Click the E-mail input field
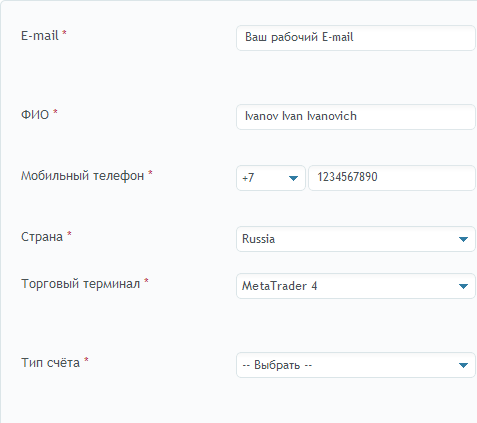477x423 pixels. coord(356,38)
